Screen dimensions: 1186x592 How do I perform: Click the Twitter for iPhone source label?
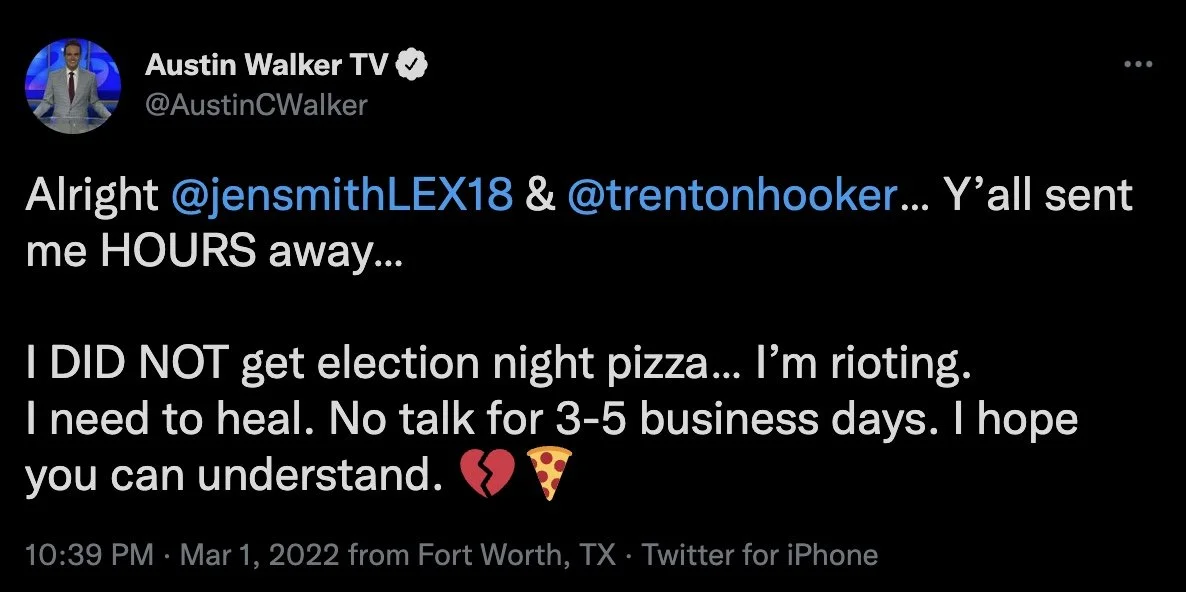tap(759, 556)
